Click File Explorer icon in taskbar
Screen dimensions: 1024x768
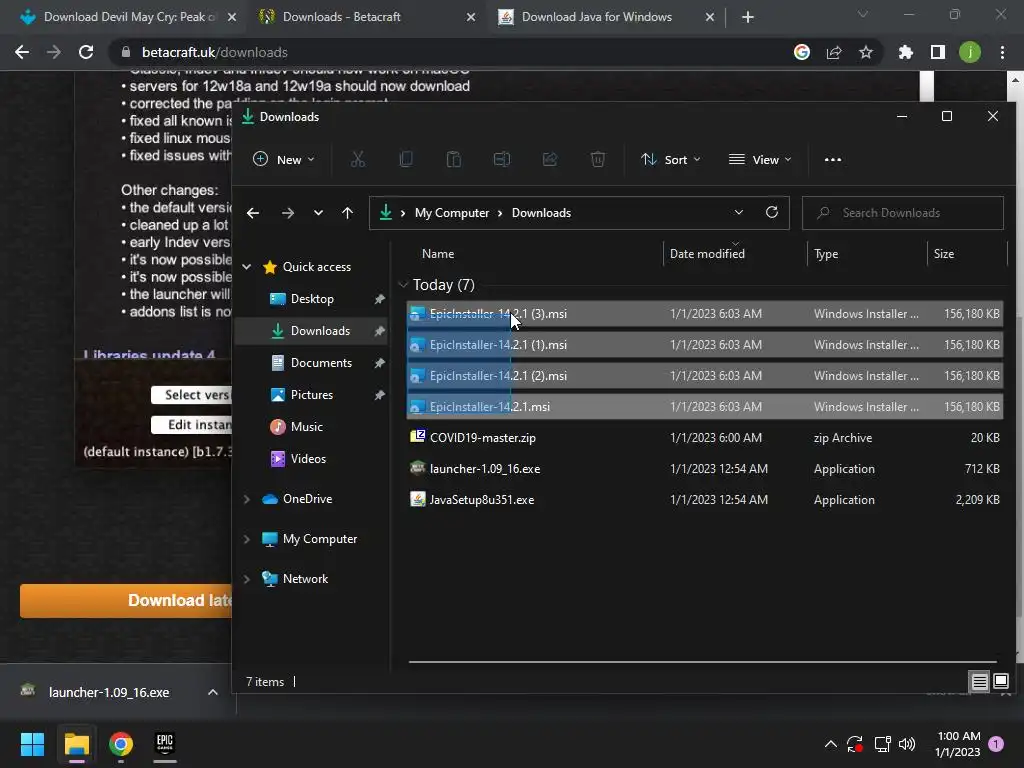pyautogui.click(x=76, y=744)
